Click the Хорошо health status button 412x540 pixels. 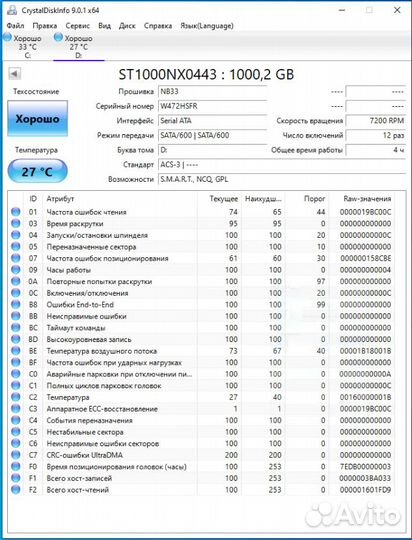(x=38, y=119)
